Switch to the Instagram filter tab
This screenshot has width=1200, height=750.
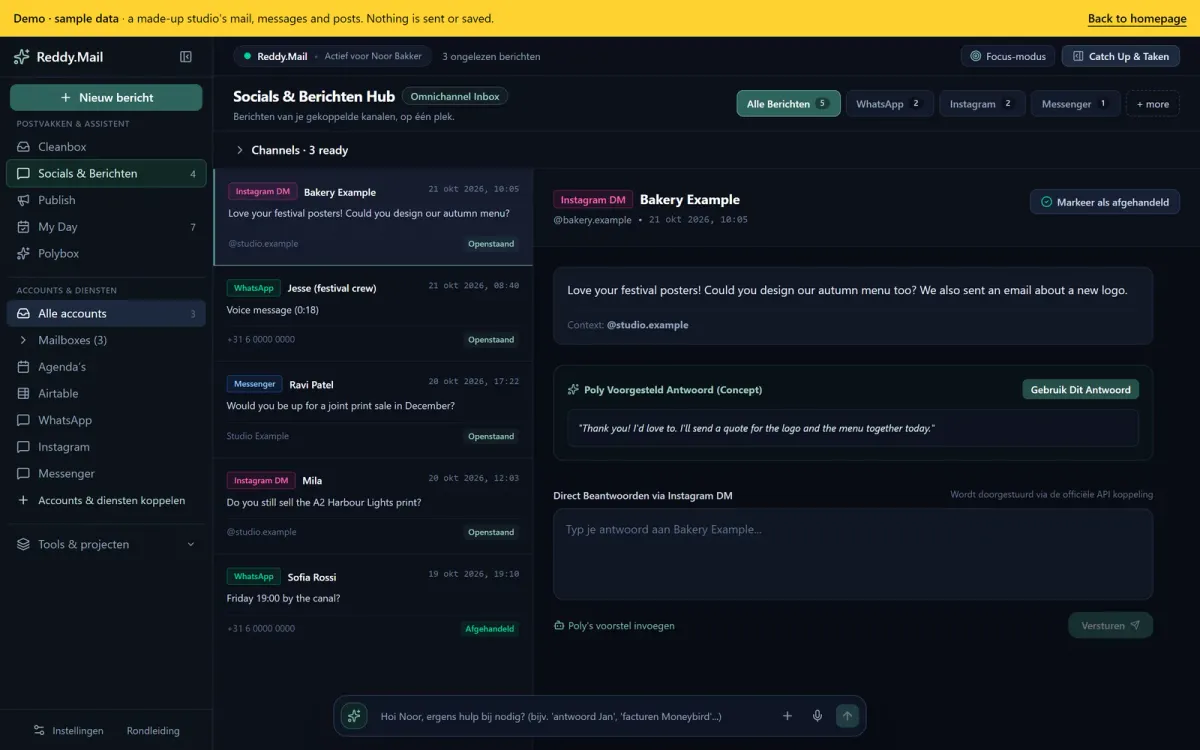[982, 104]
